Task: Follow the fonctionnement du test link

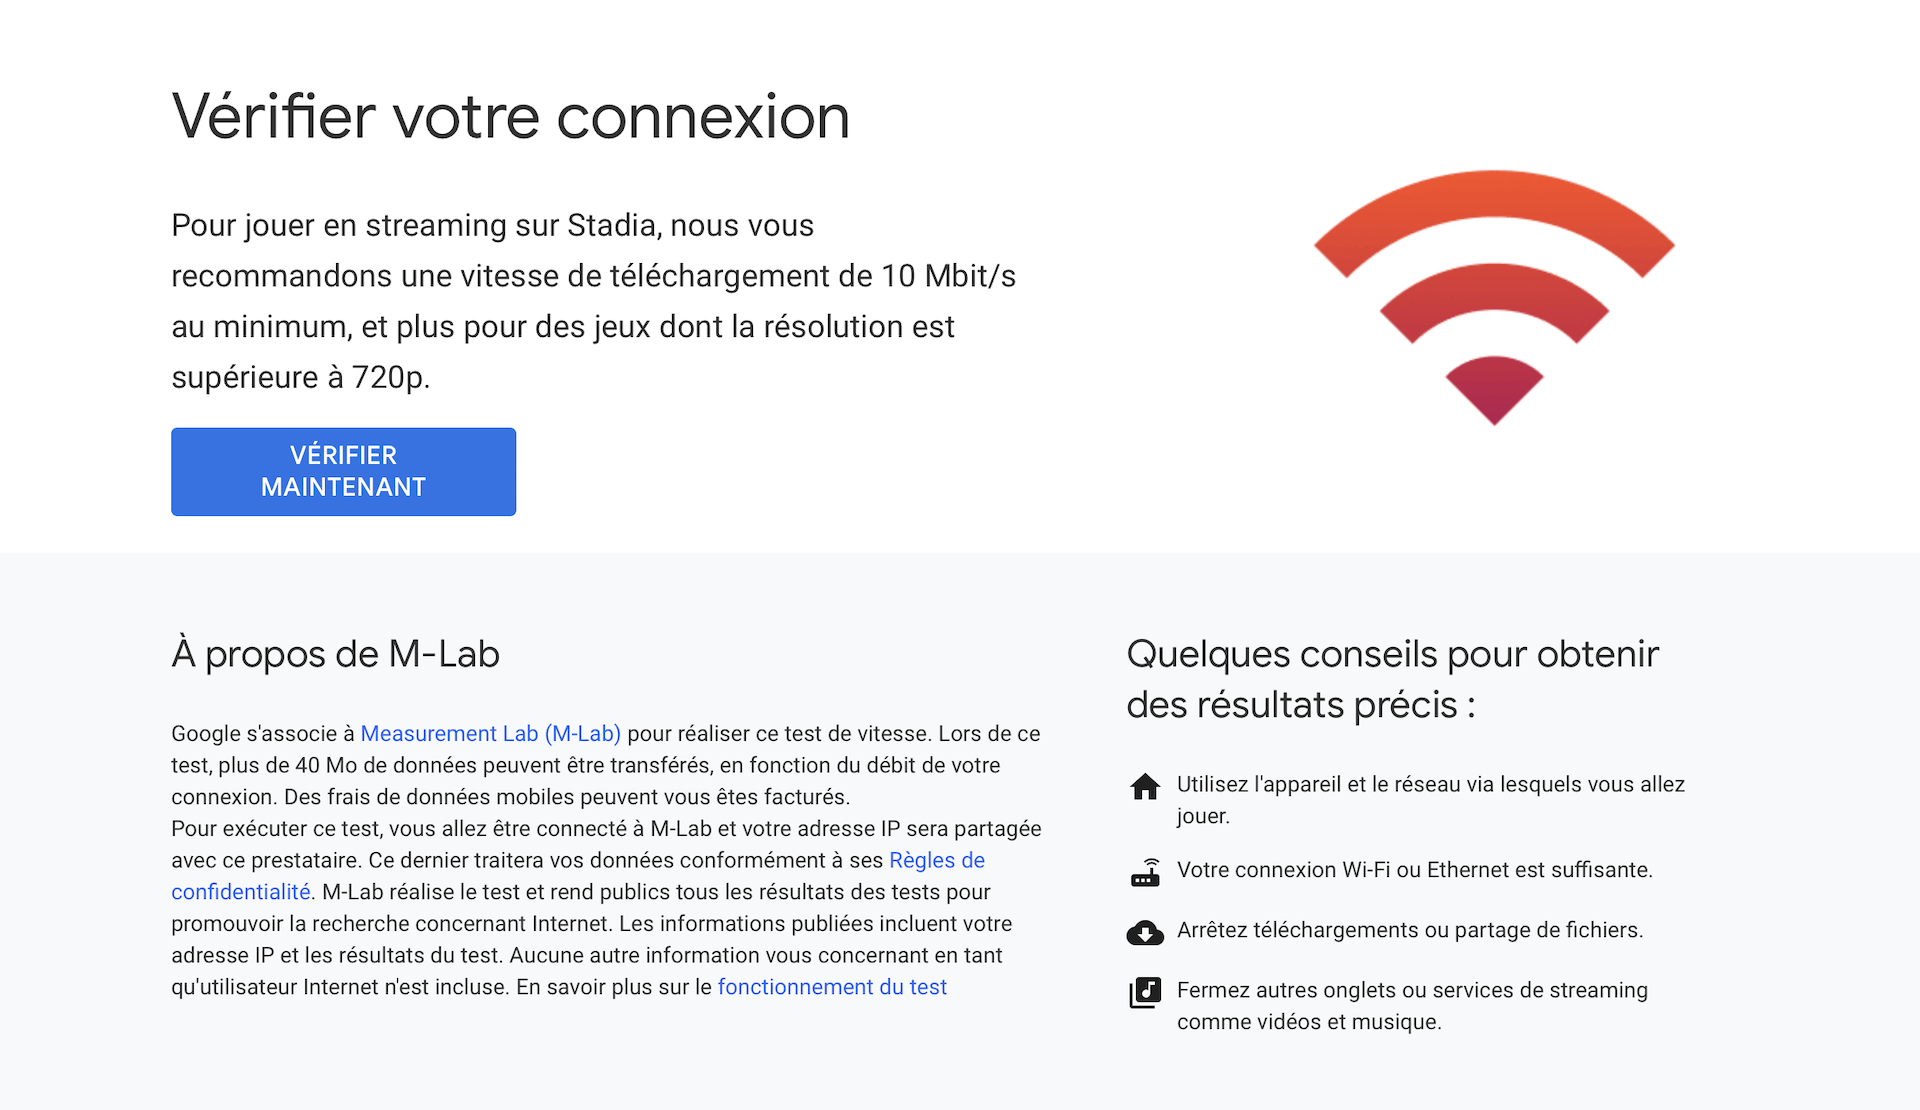Action: pyautogui.click(x=832, y=988)
